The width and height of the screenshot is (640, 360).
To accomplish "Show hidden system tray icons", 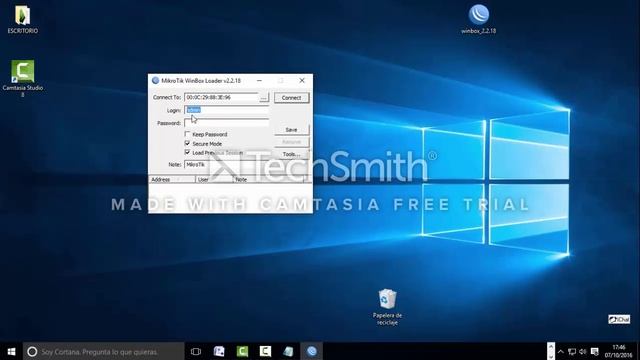I will tap(561, 352).
